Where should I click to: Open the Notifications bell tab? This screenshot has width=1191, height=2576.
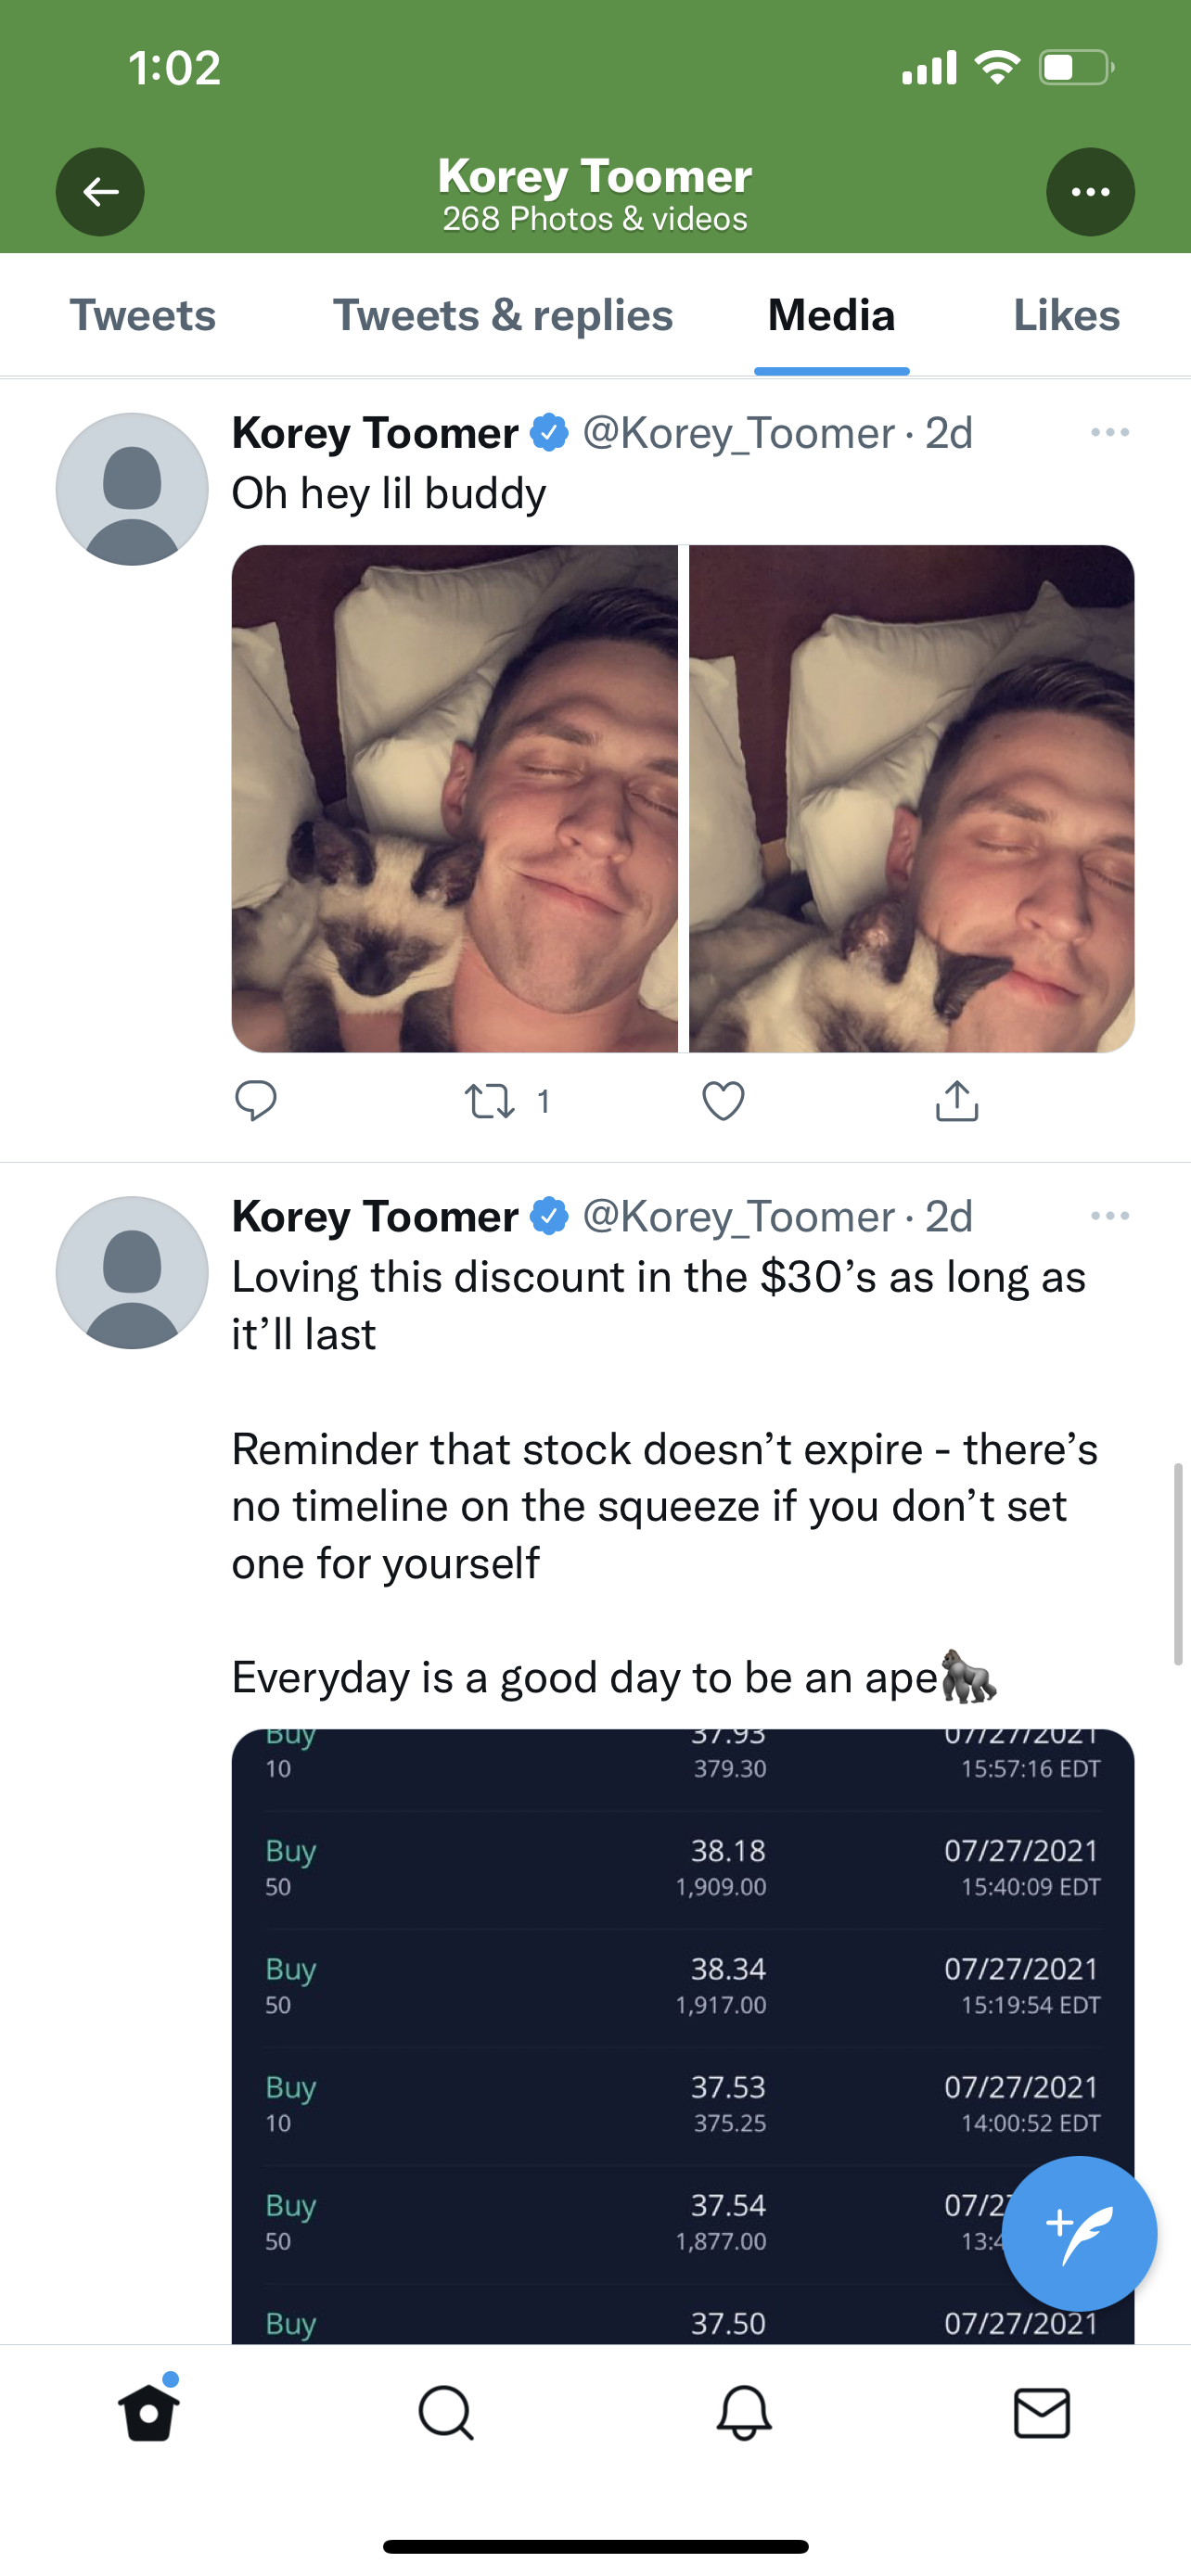[x=744, y=2412]
